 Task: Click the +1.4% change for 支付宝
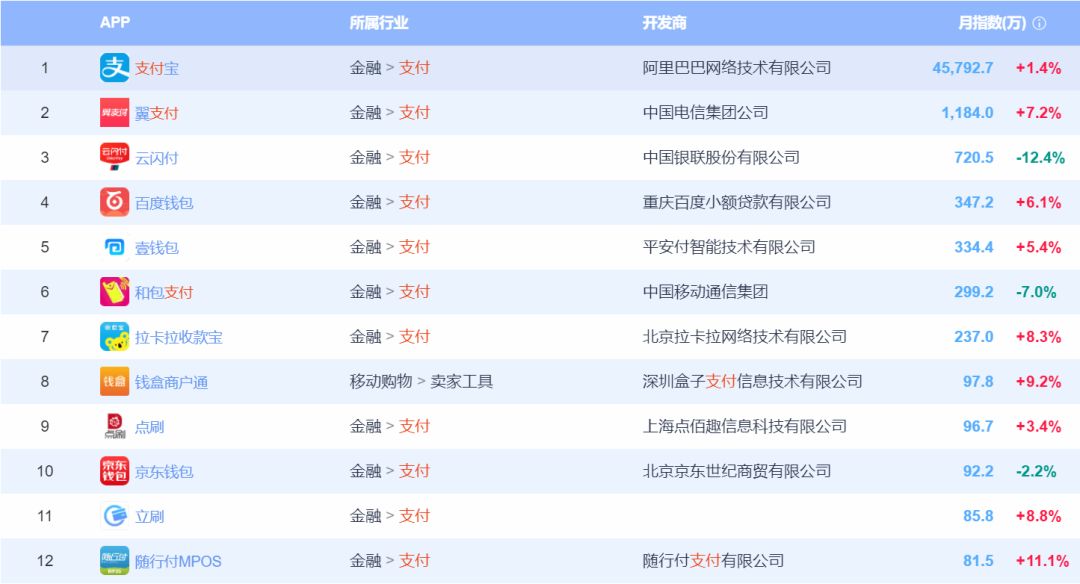tap(1039, 67)
